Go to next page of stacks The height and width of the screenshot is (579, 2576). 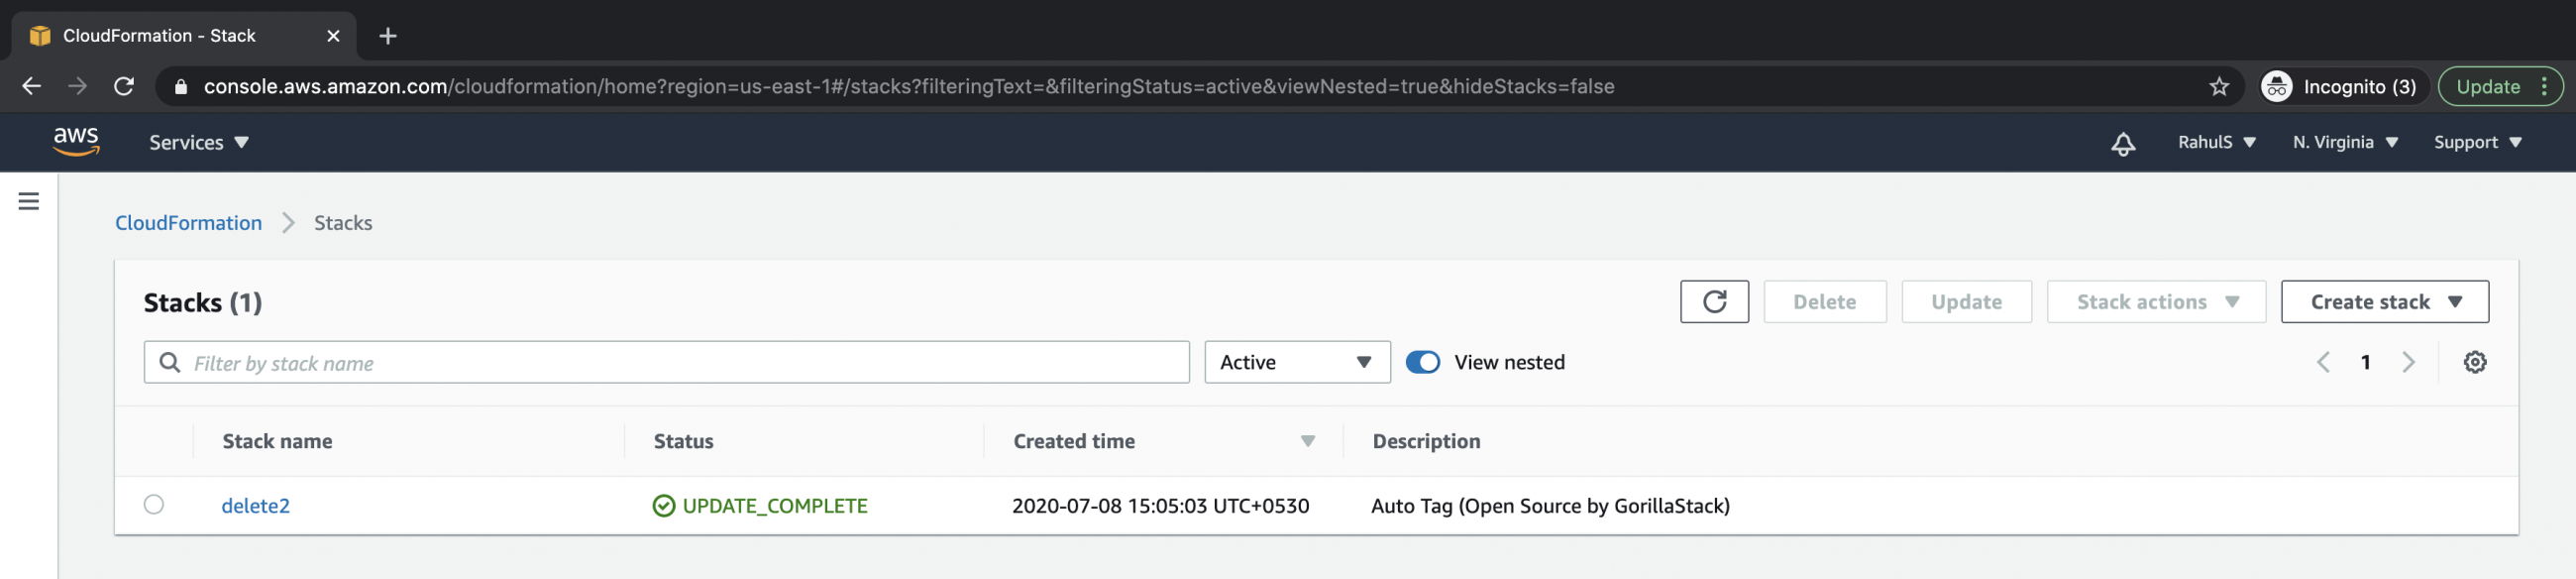click(x=2408, y=362)
